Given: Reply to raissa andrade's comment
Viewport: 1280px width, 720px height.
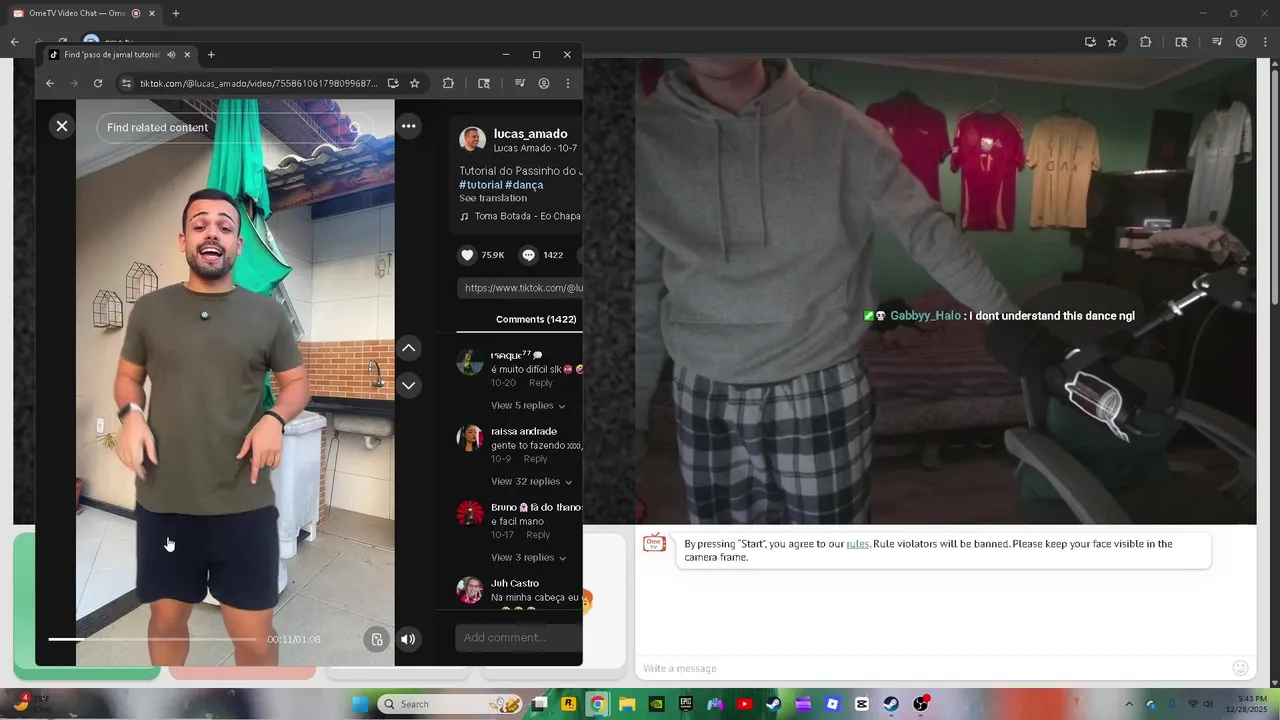Looking at the screenshot, I should pos(535,459).
